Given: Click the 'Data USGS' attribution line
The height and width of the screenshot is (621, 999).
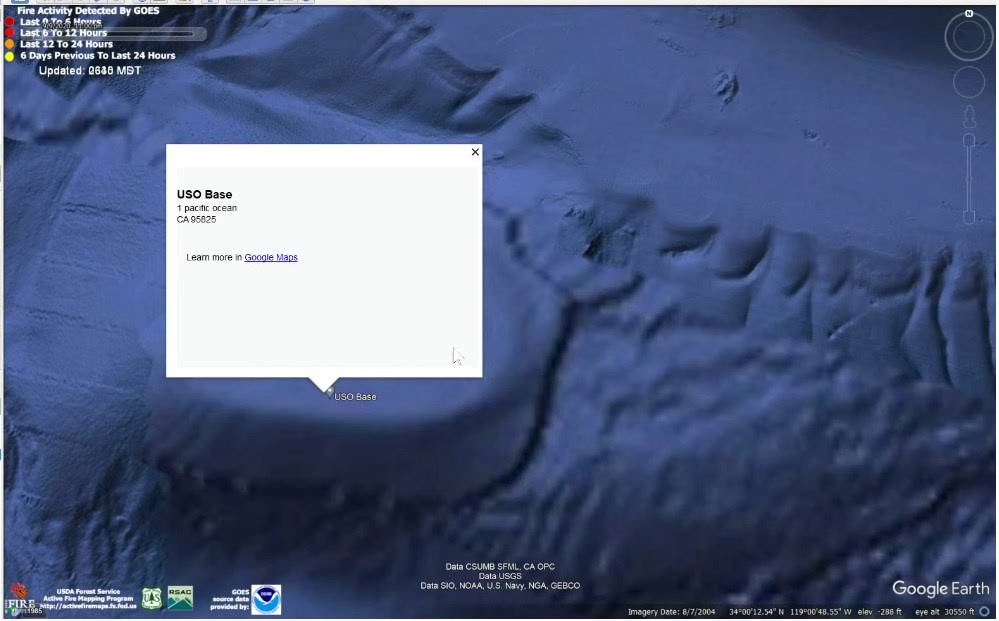Looking at the screenshot, I should point(500,576).
